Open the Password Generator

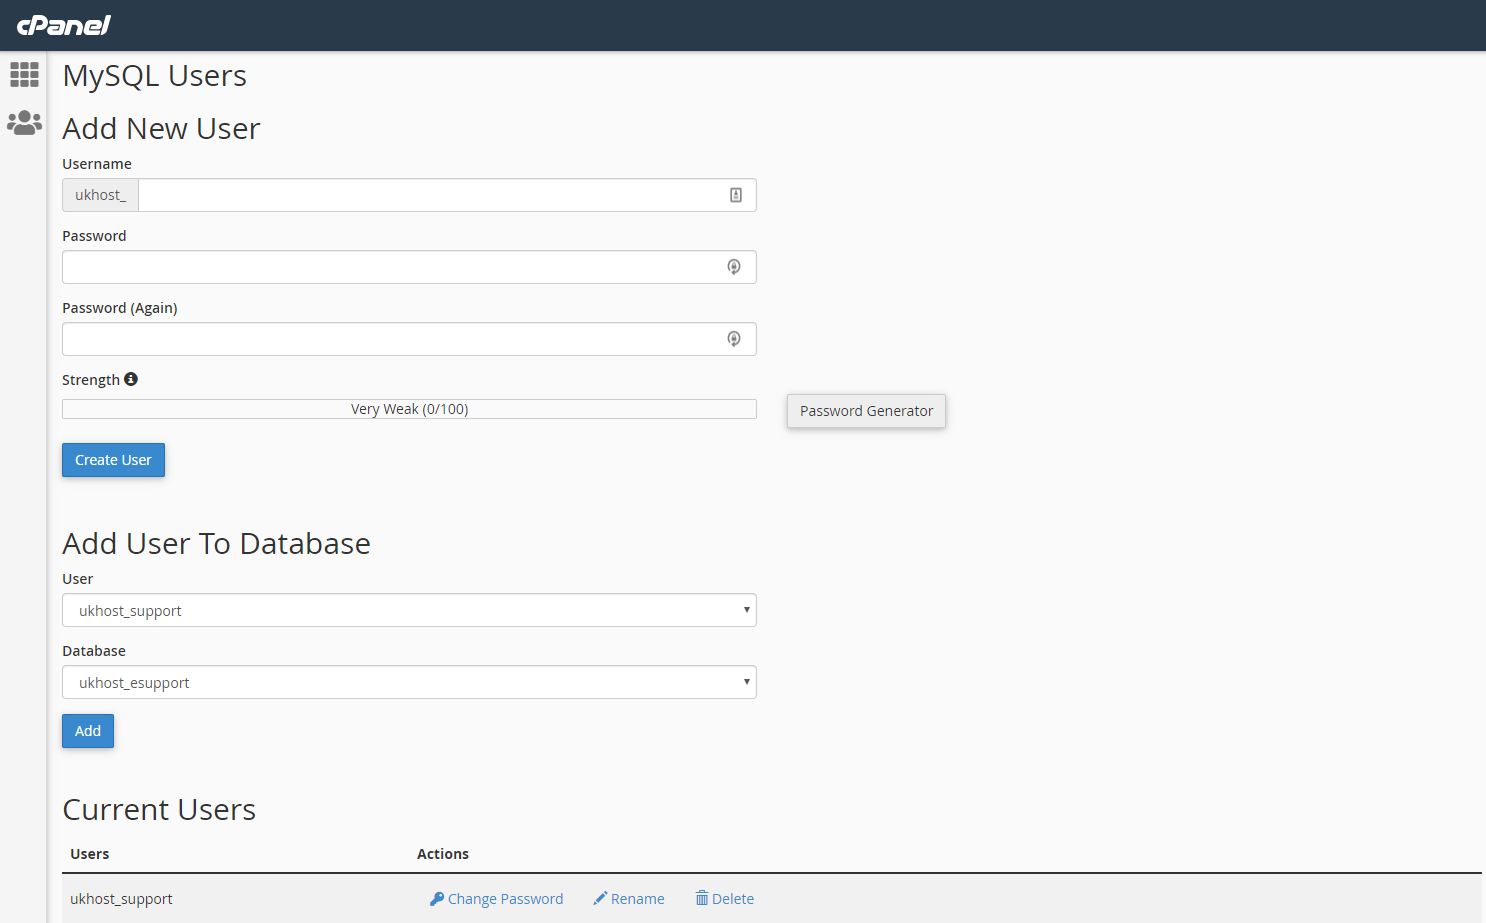tap(866, 411)
